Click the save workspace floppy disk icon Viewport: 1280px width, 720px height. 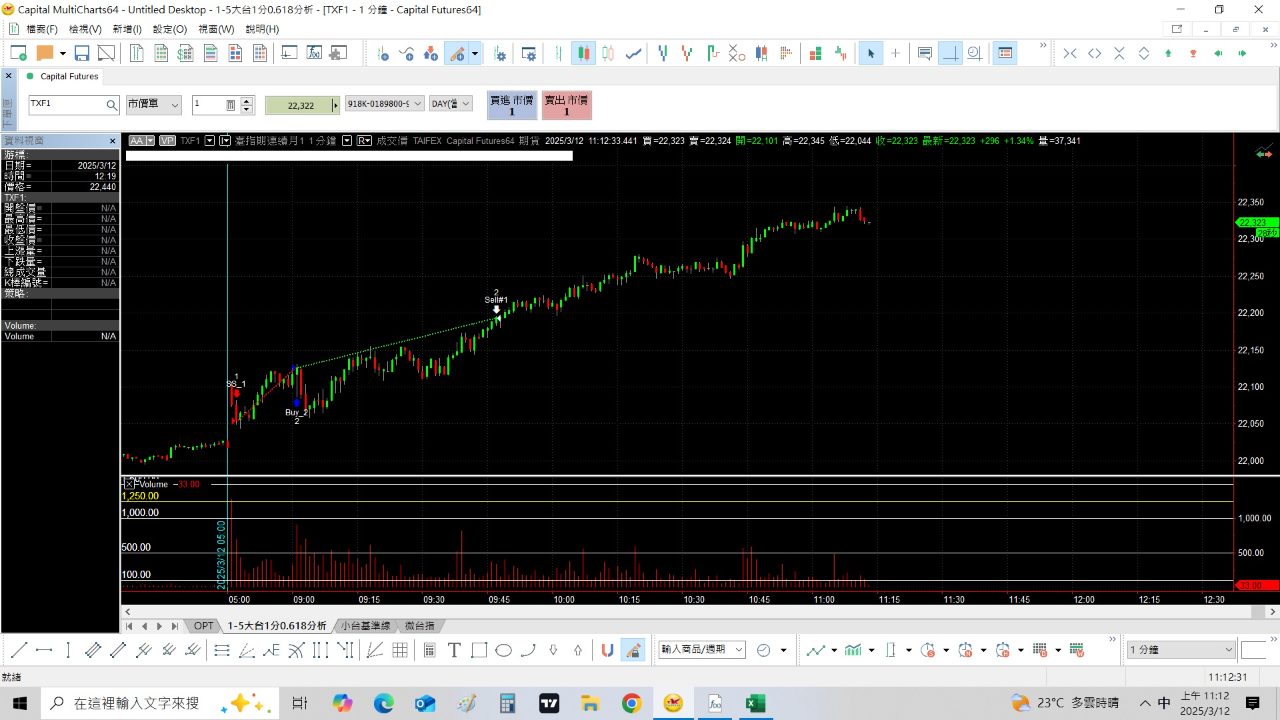(x=82, y=53)
